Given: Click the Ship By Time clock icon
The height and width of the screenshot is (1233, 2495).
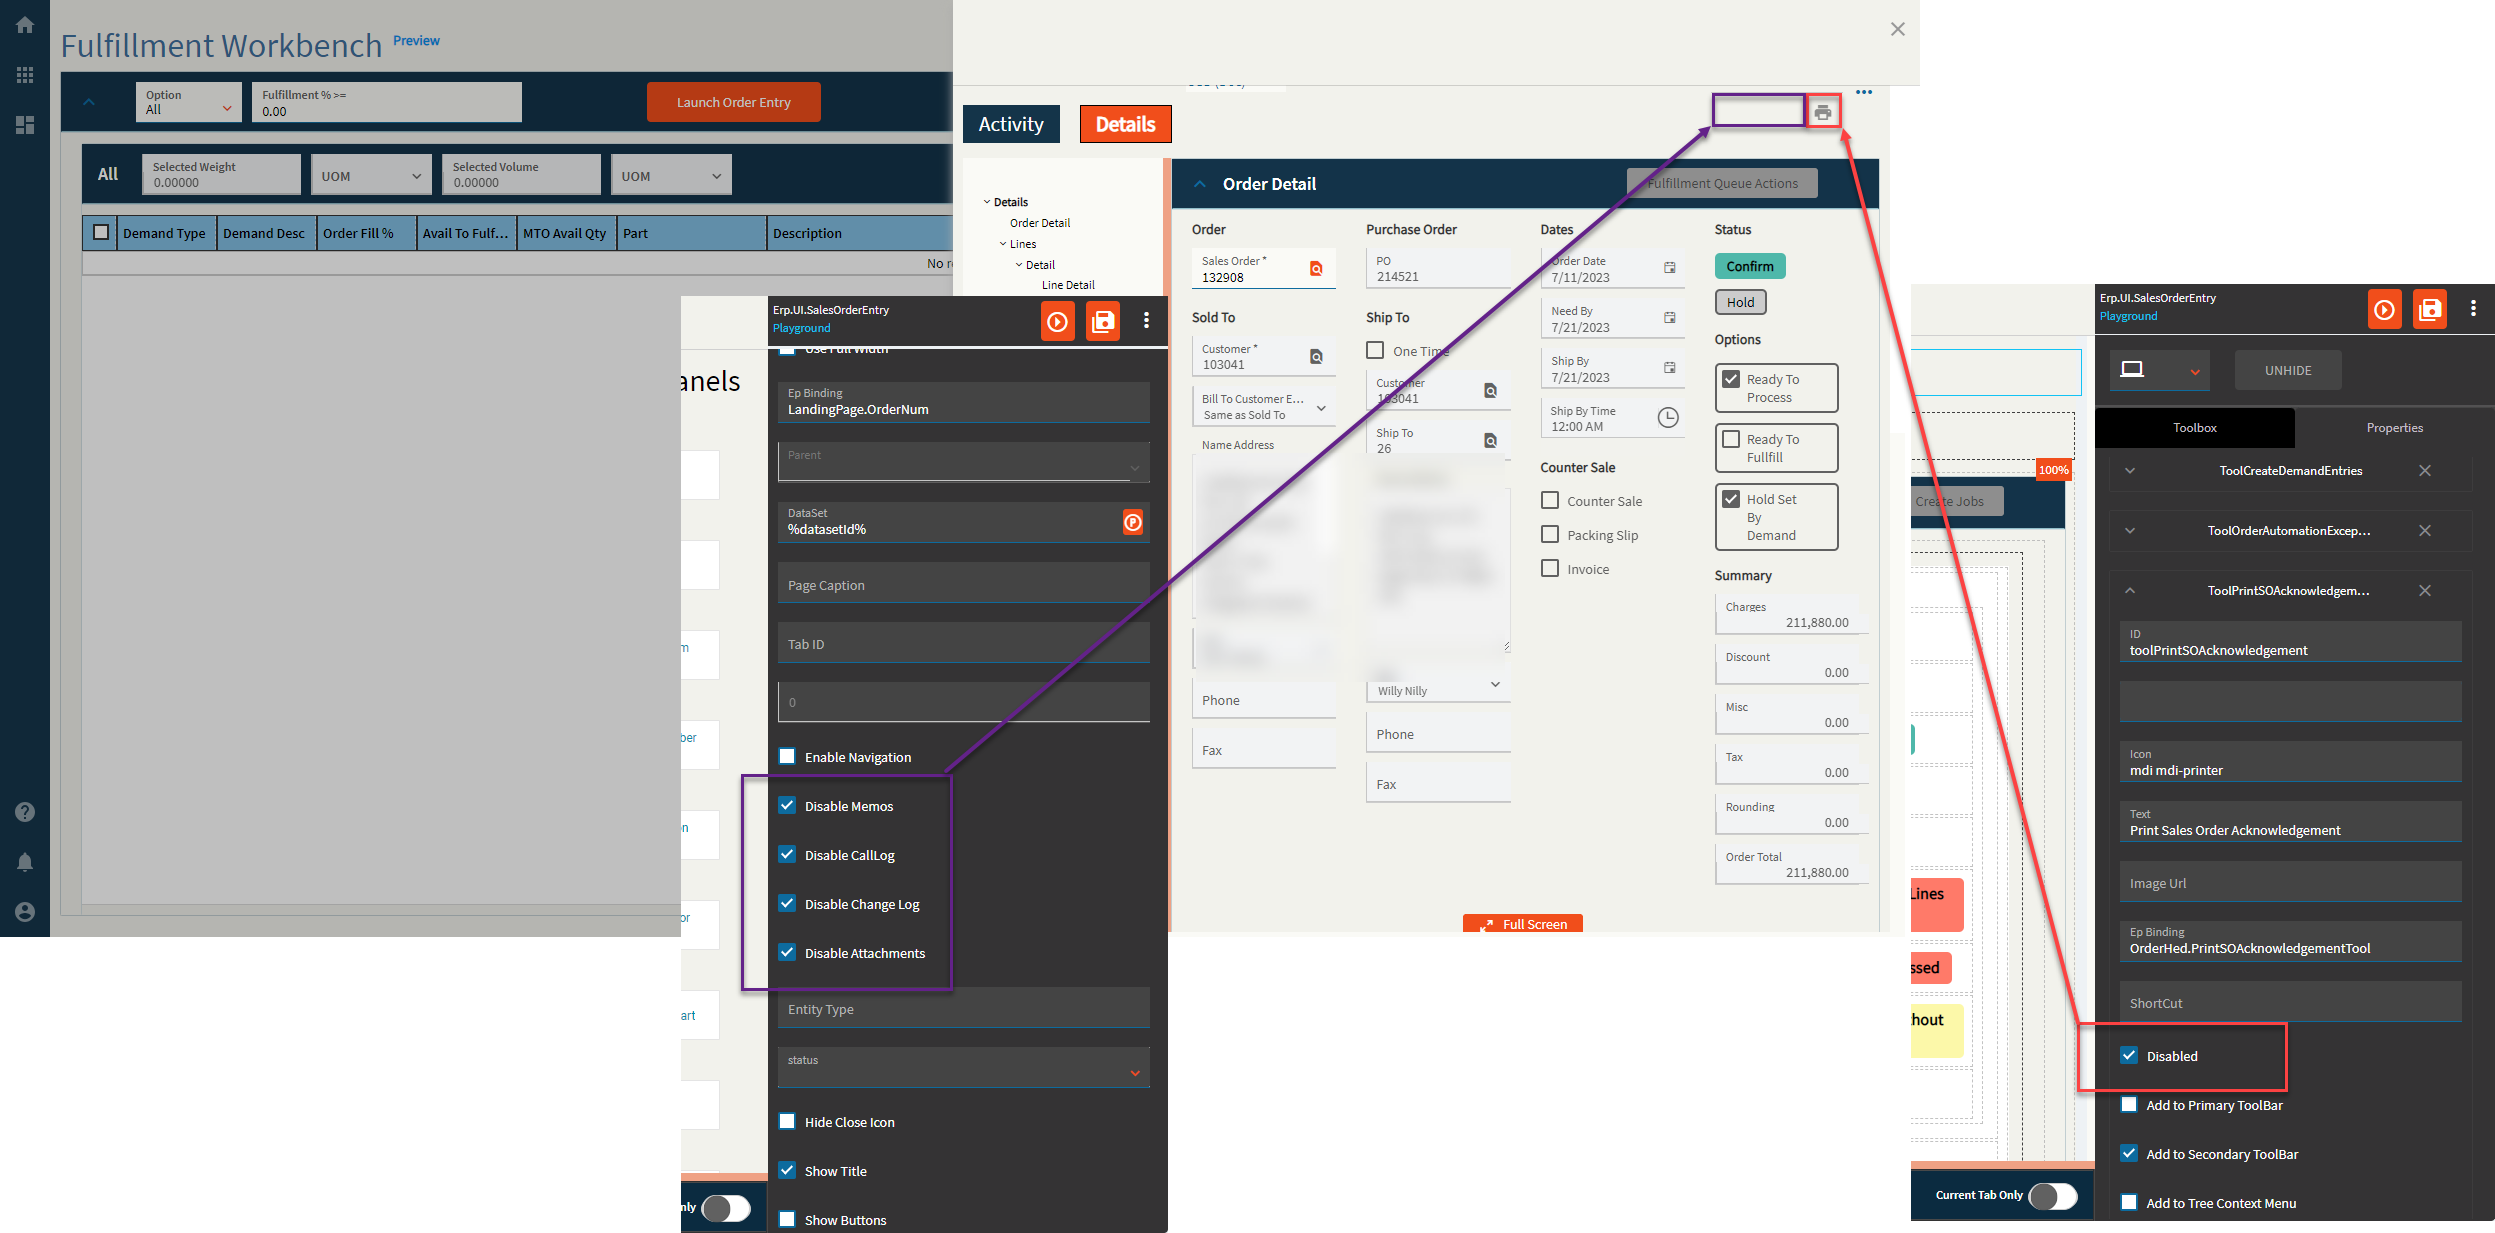Looking at the screenshot, I should (1667, 418).
